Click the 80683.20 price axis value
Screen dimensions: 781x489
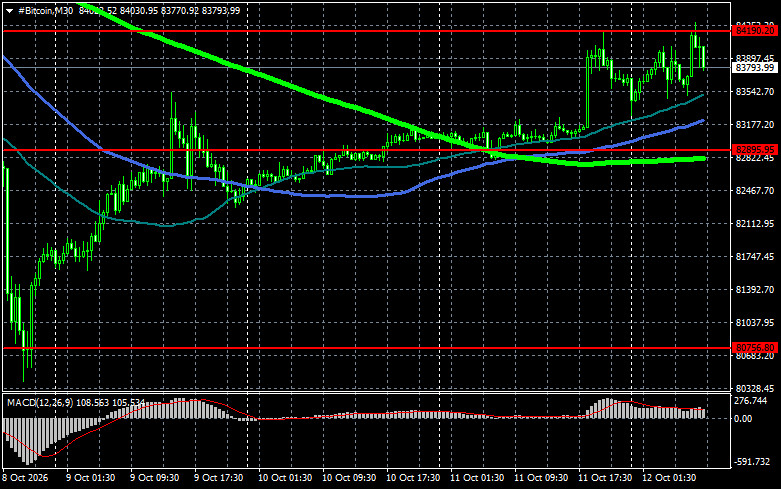pyautogui.click(x=755, y=356)
